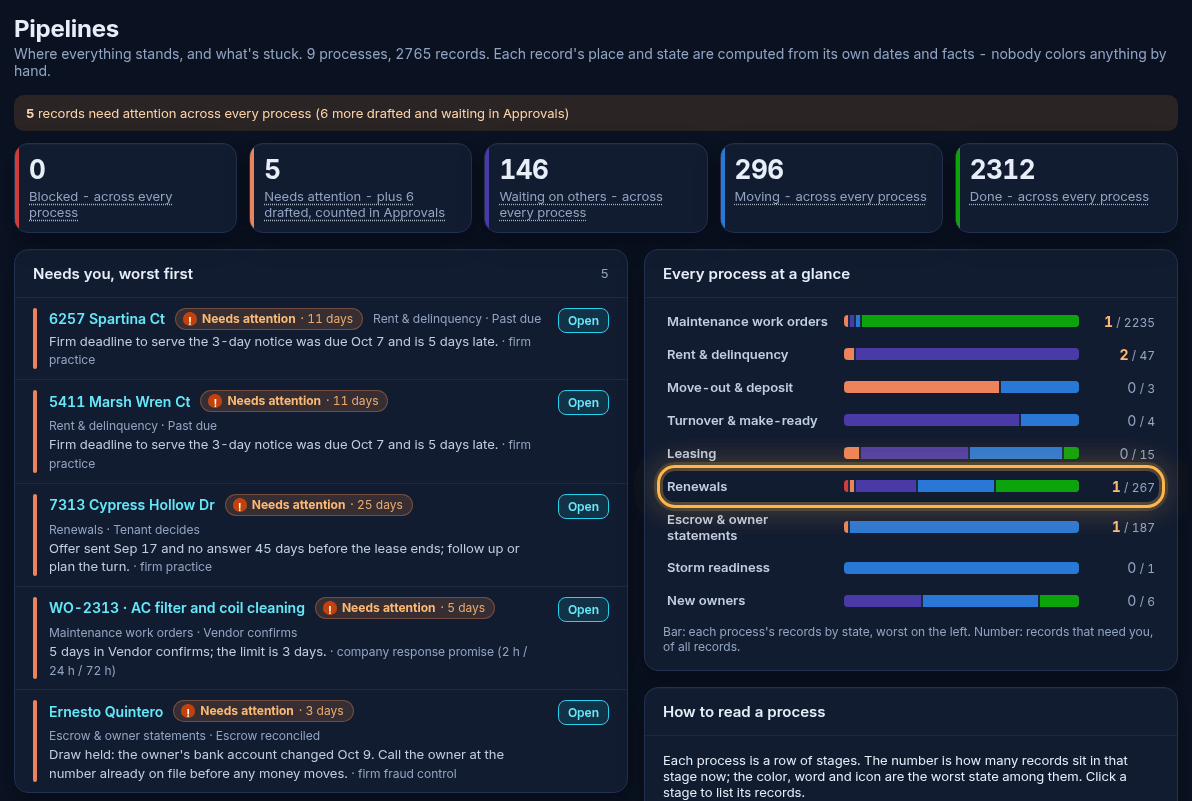The width and height of the screenshot is (1192, 801).
Task: Open the 7313 Cypress Hollow Dr record via its Open button
Action: (x=583, y=507)
